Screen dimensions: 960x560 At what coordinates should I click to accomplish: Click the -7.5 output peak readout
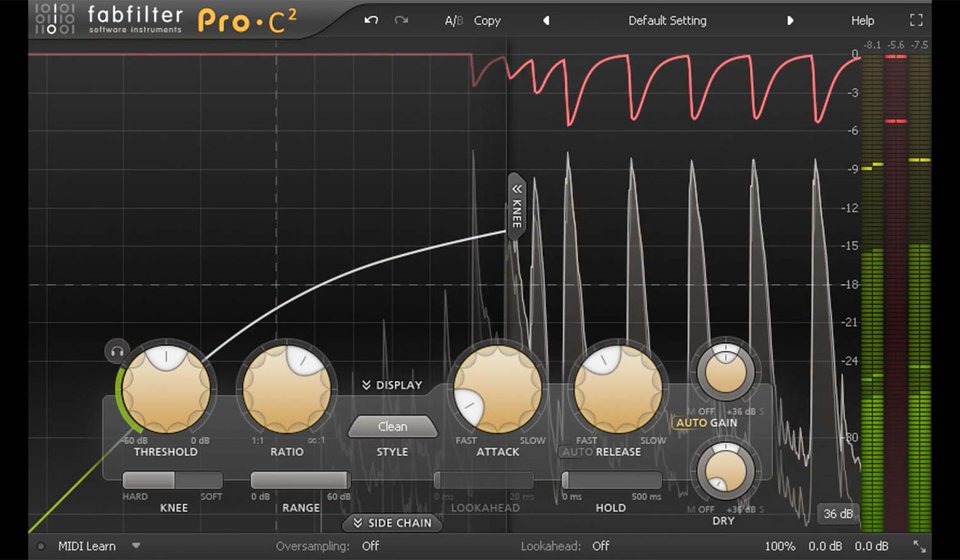click(x=920, y=45)
